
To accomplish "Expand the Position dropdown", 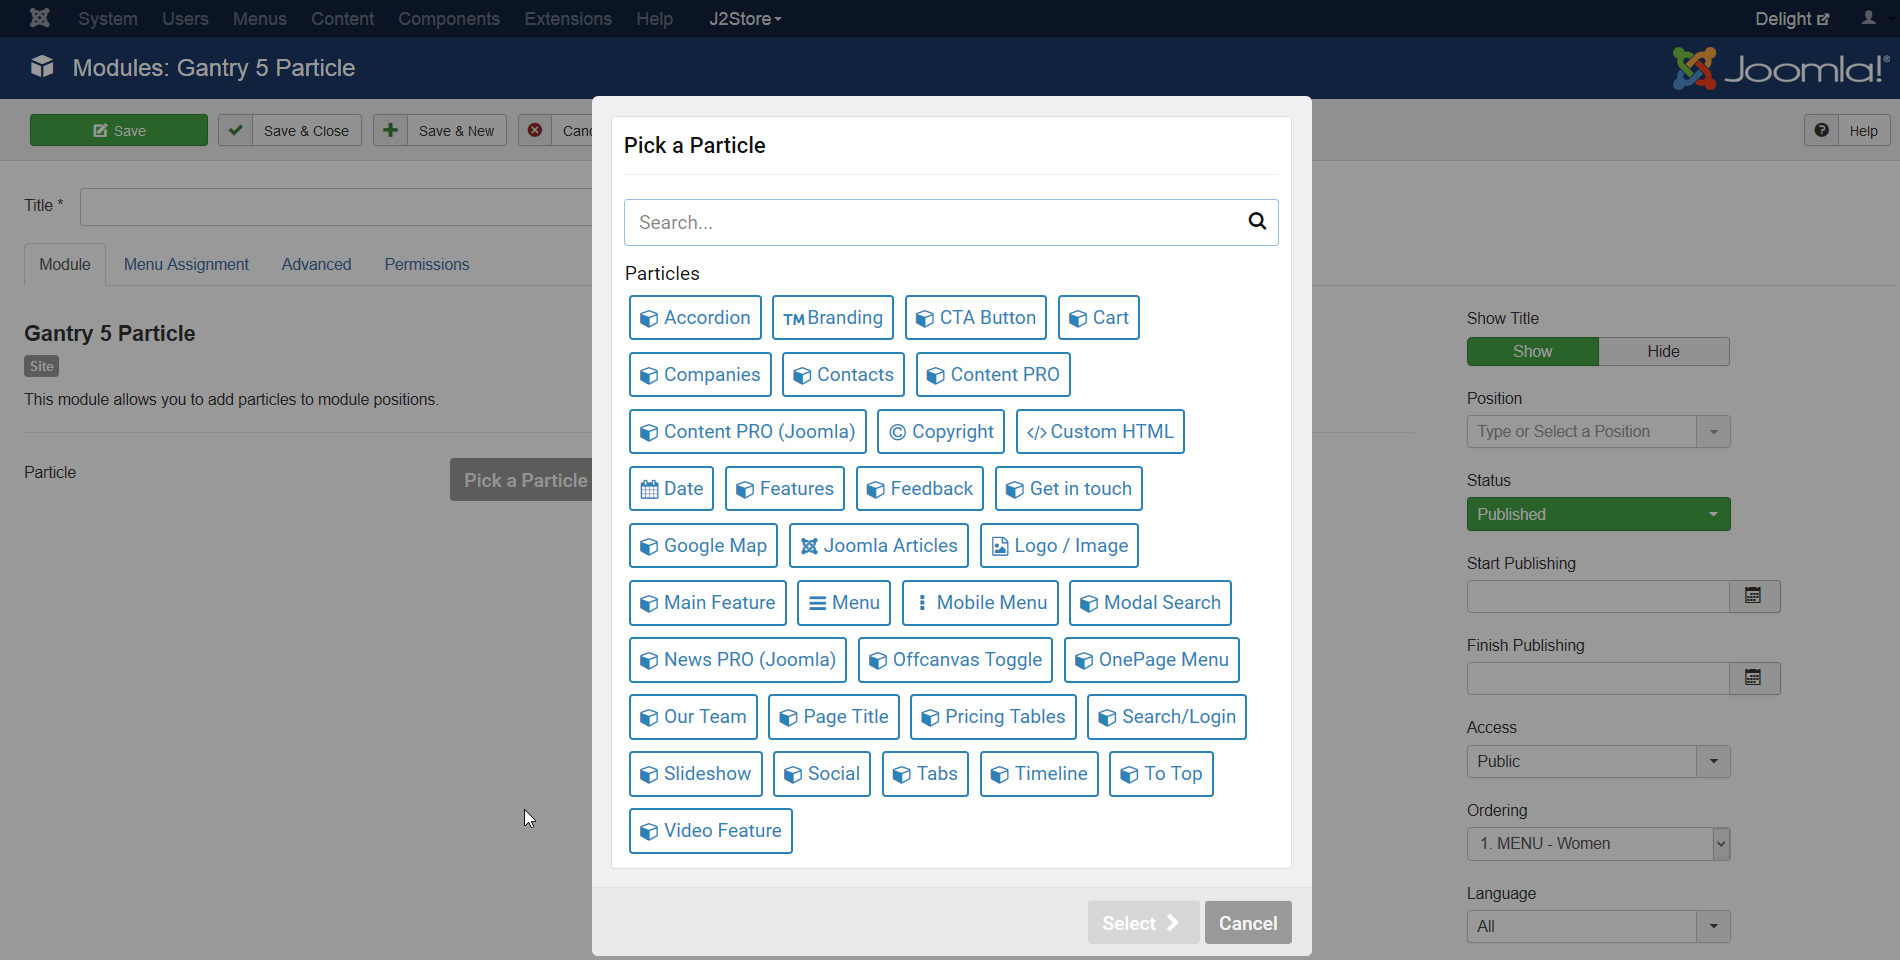I will [1713, 432].
